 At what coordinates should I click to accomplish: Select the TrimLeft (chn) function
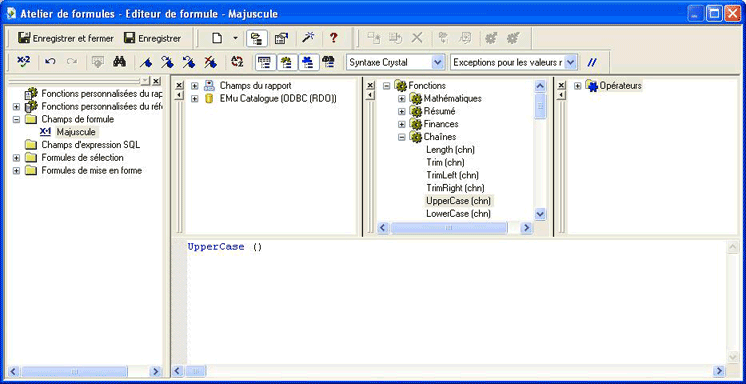(x=452, y=176)
